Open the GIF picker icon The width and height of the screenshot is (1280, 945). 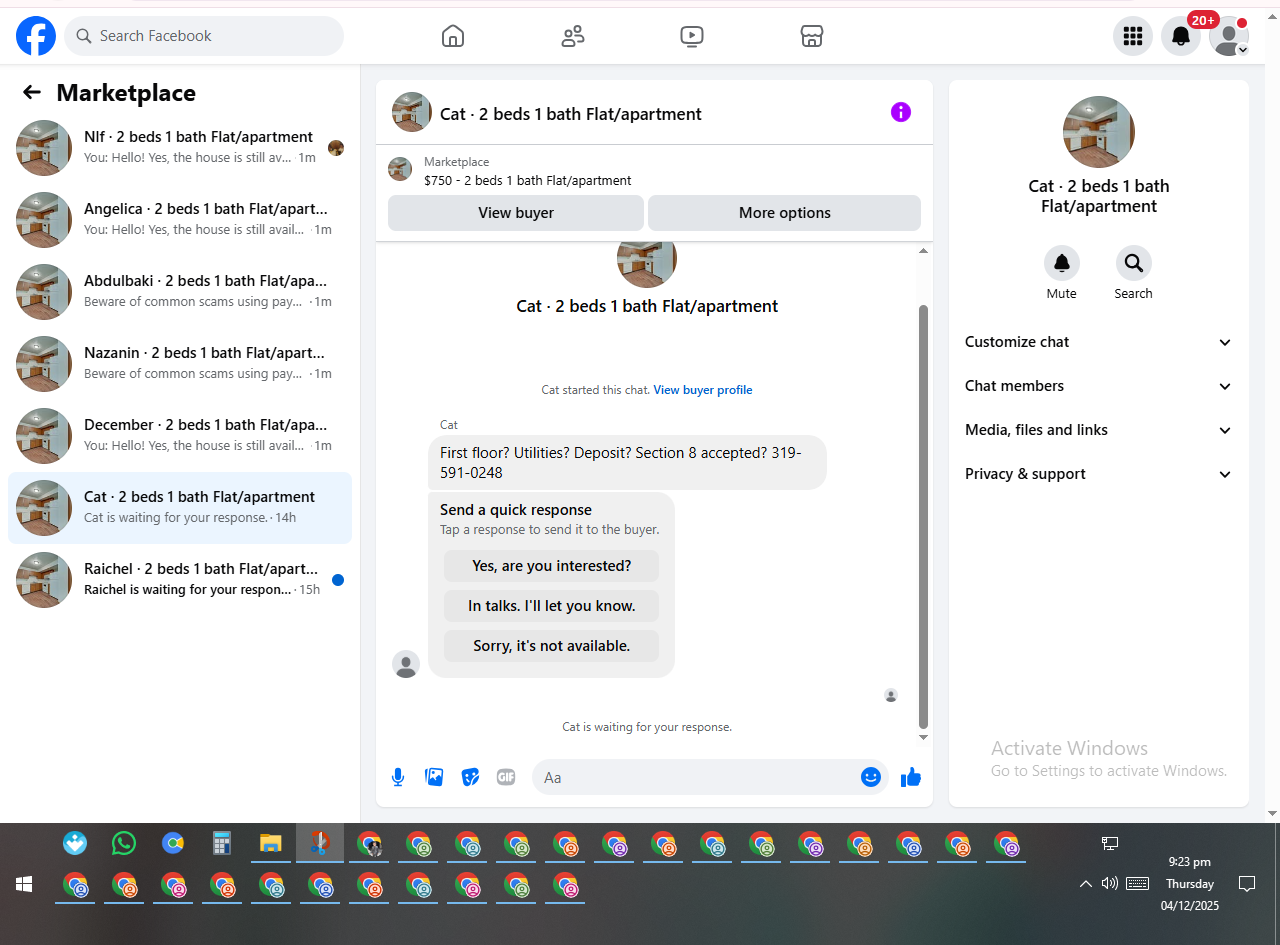506,777
